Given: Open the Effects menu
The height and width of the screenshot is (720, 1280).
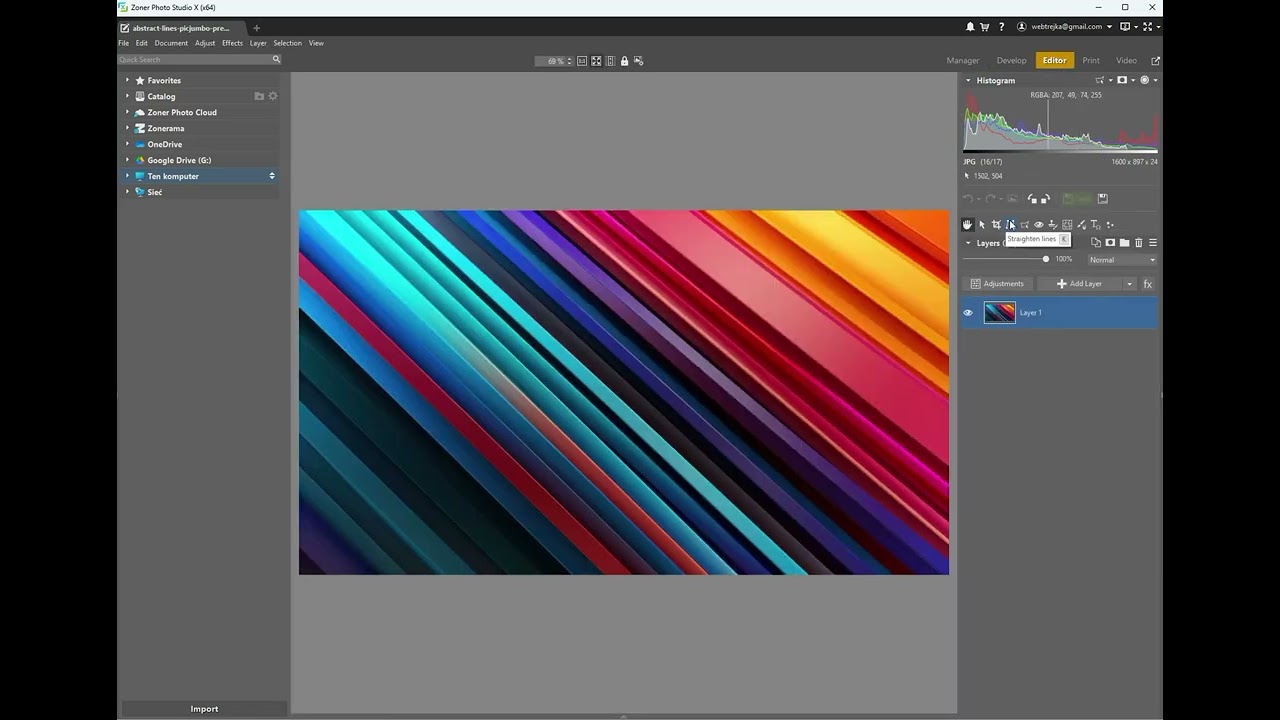Looking at the screenshot, I should (x=232, y=43).
